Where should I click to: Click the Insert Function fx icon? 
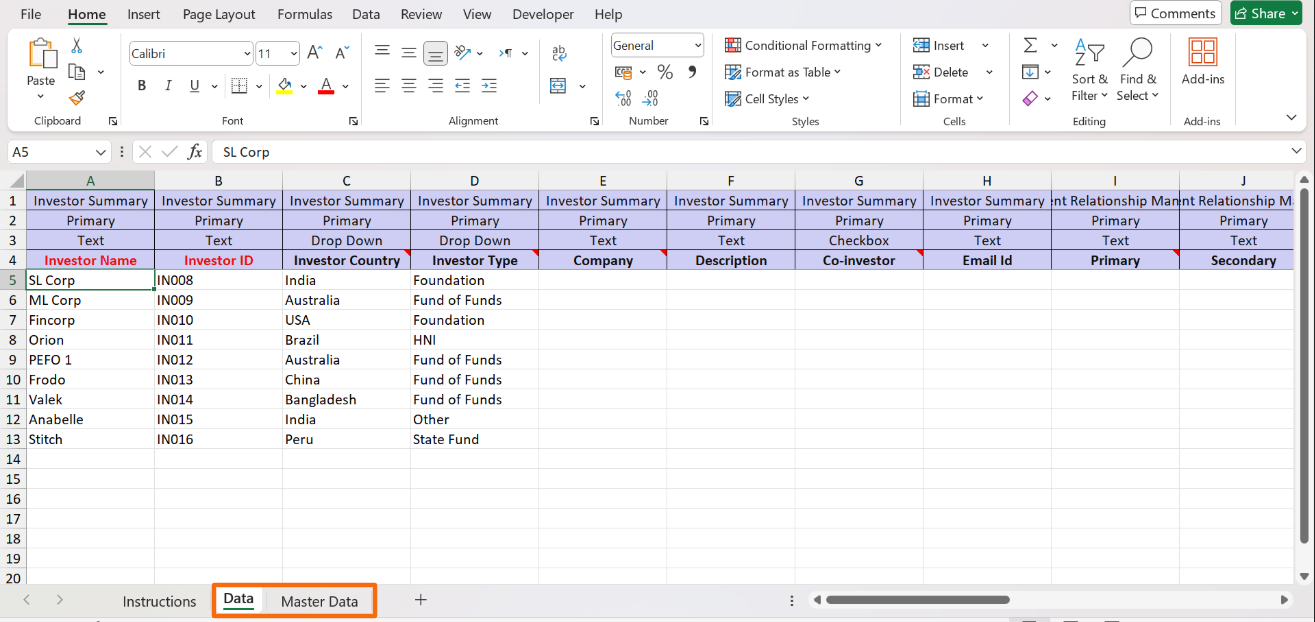point(195,152)
